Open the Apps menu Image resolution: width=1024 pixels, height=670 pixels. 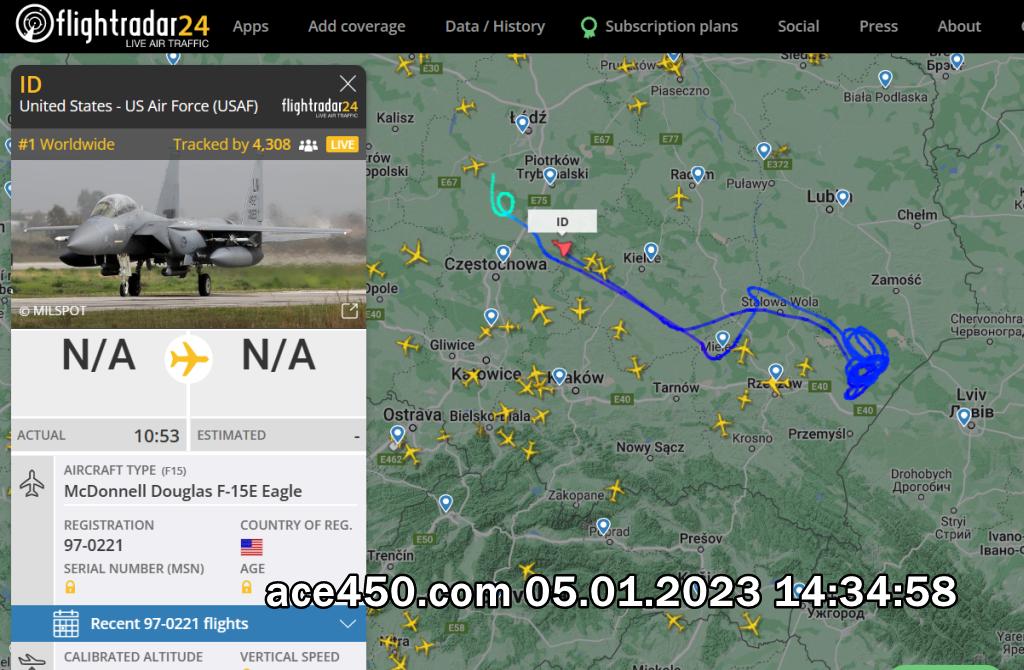pyautogui.click(x=251, y=26)
